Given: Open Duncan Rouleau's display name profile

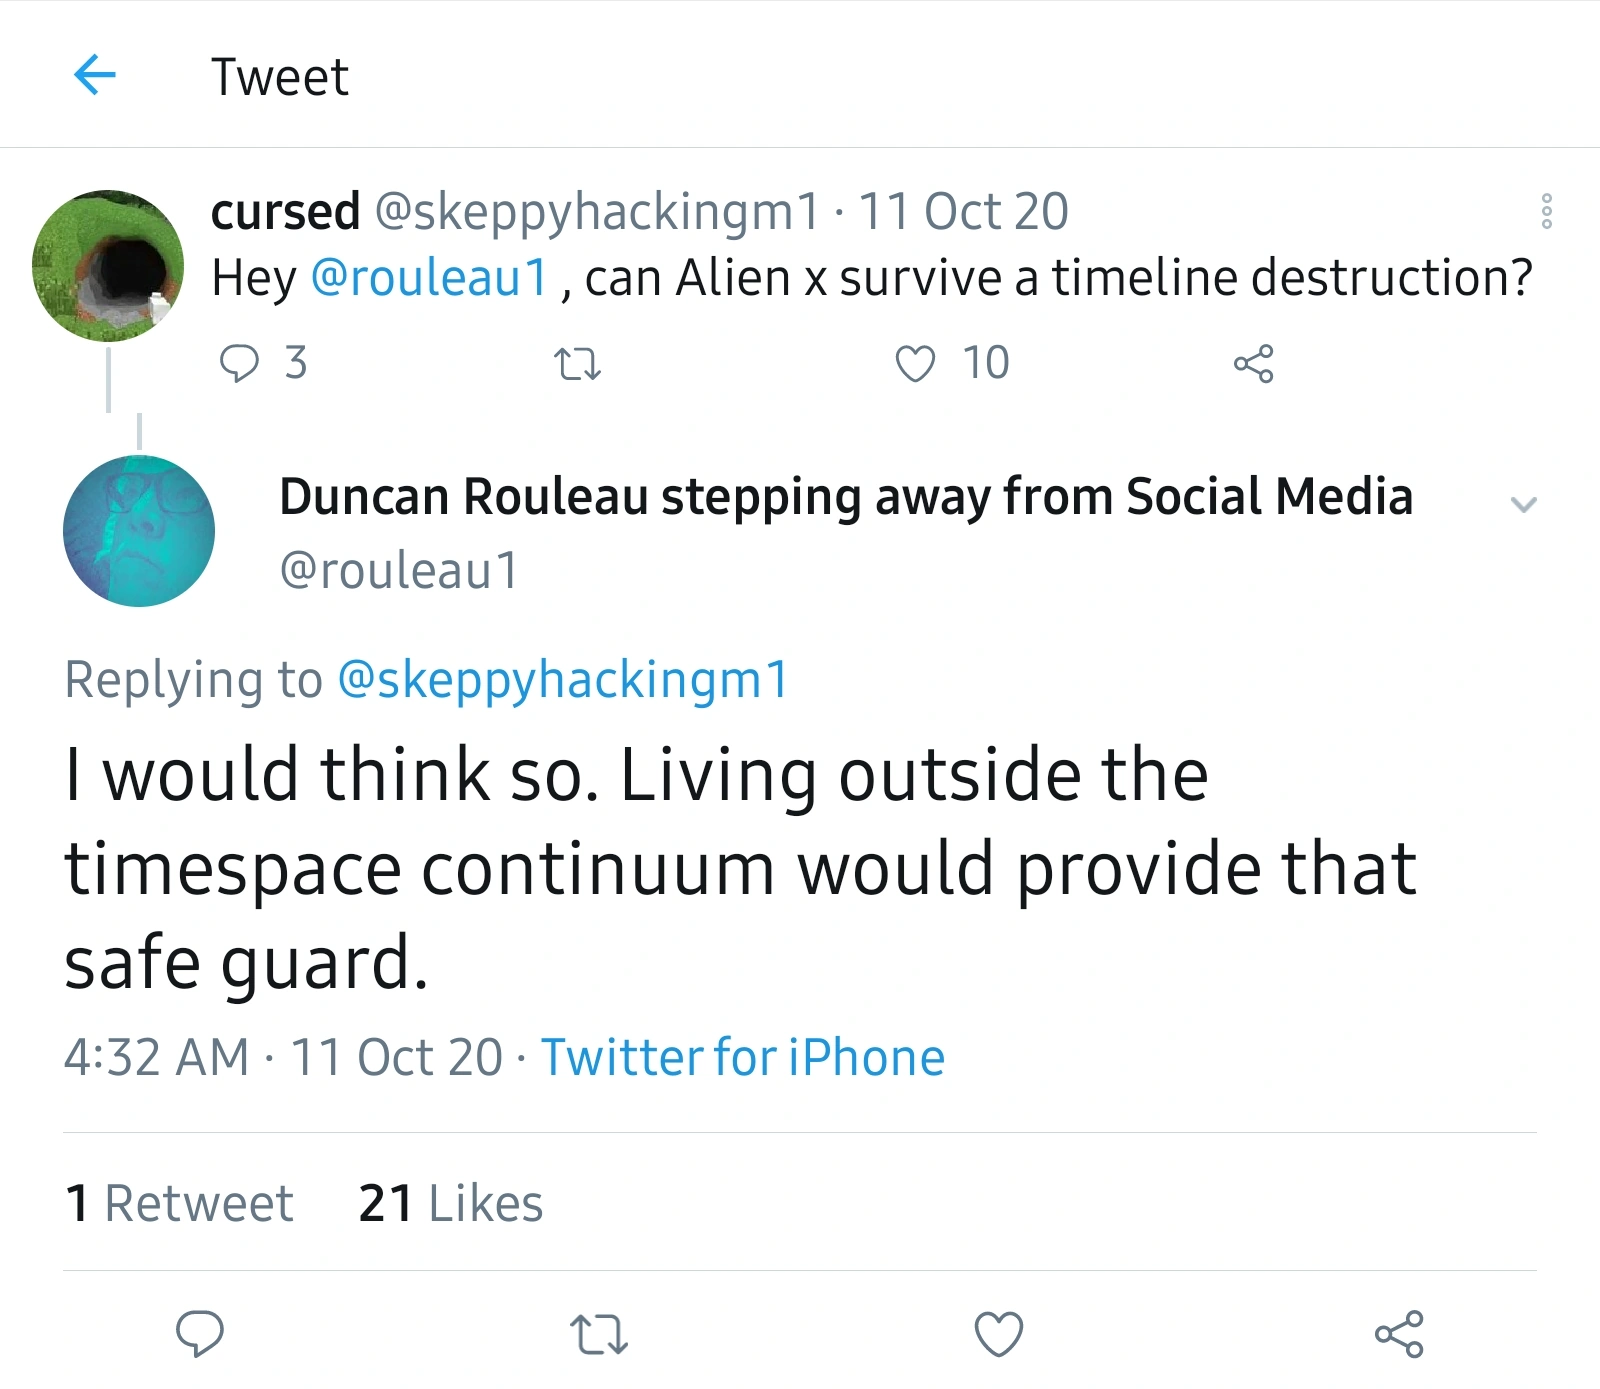Looking at the screenshot, I should click(845, 497).
